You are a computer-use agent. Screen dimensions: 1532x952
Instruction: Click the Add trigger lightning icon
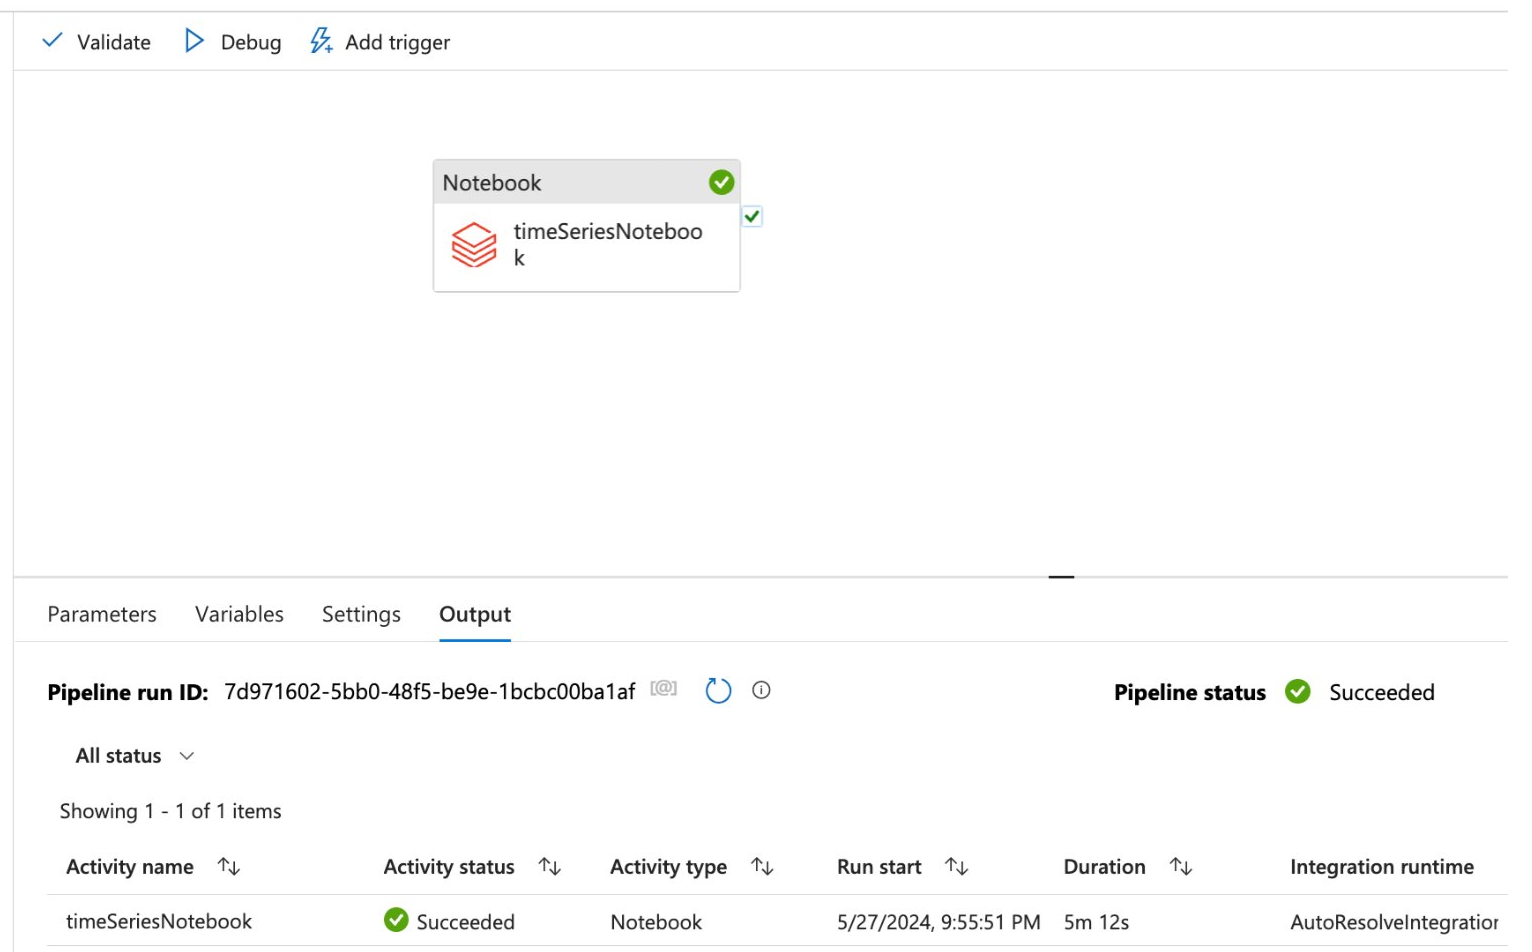pyautogui.click(x=321, y=41)
